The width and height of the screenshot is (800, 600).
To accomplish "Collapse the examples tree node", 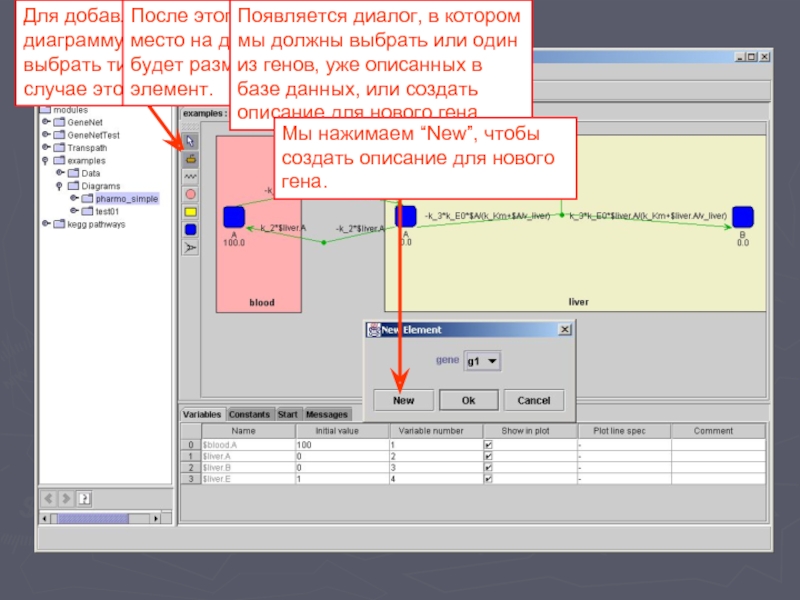I will coord(45,161).
